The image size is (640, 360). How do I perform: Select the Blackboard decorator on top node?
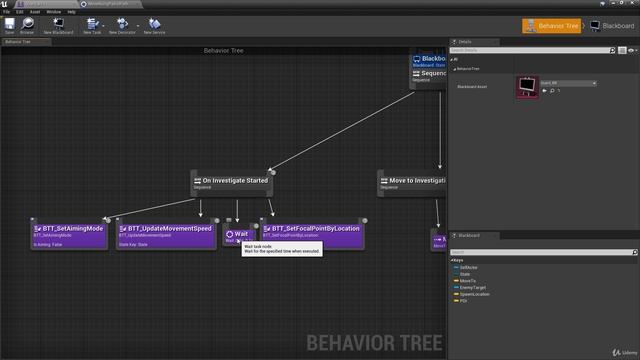click(429, 61)
